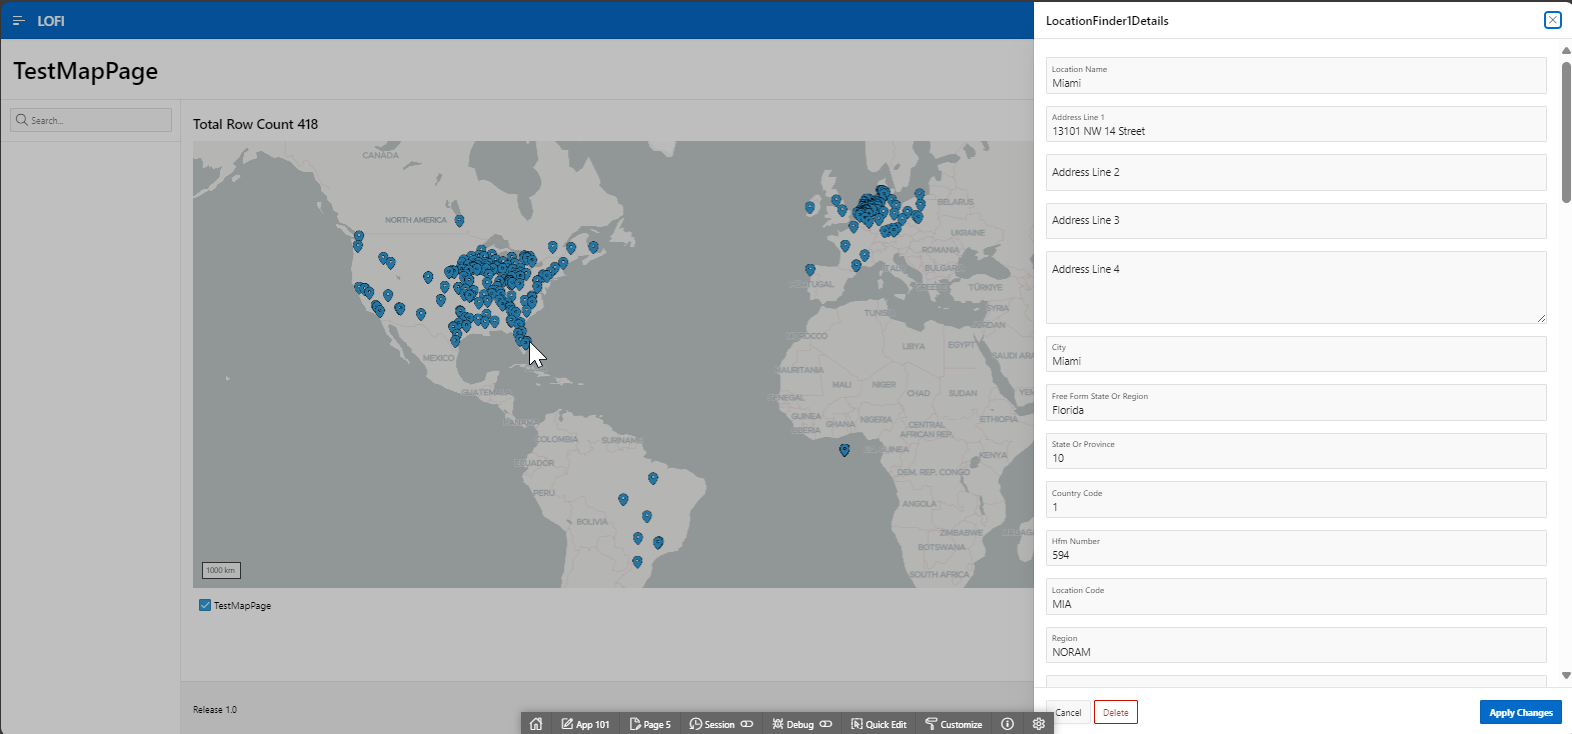1572x734 pixels.
Task: Click the Region field showing NORAM
Action: click(x=1296, y=645)
